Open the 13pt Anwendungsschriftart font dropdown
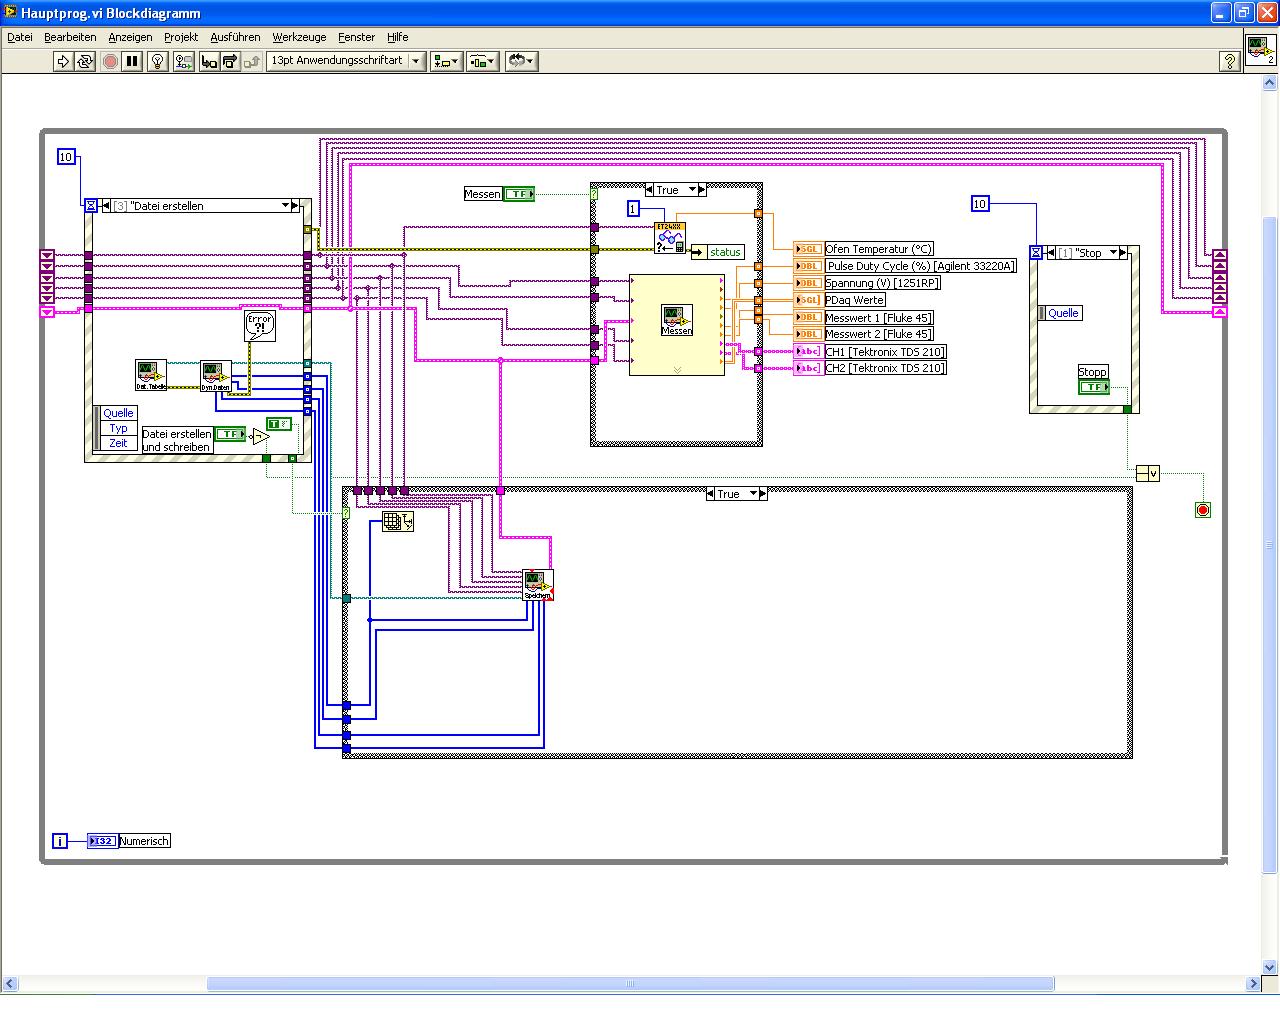Screen dimensions: 1280x1024 415,61
